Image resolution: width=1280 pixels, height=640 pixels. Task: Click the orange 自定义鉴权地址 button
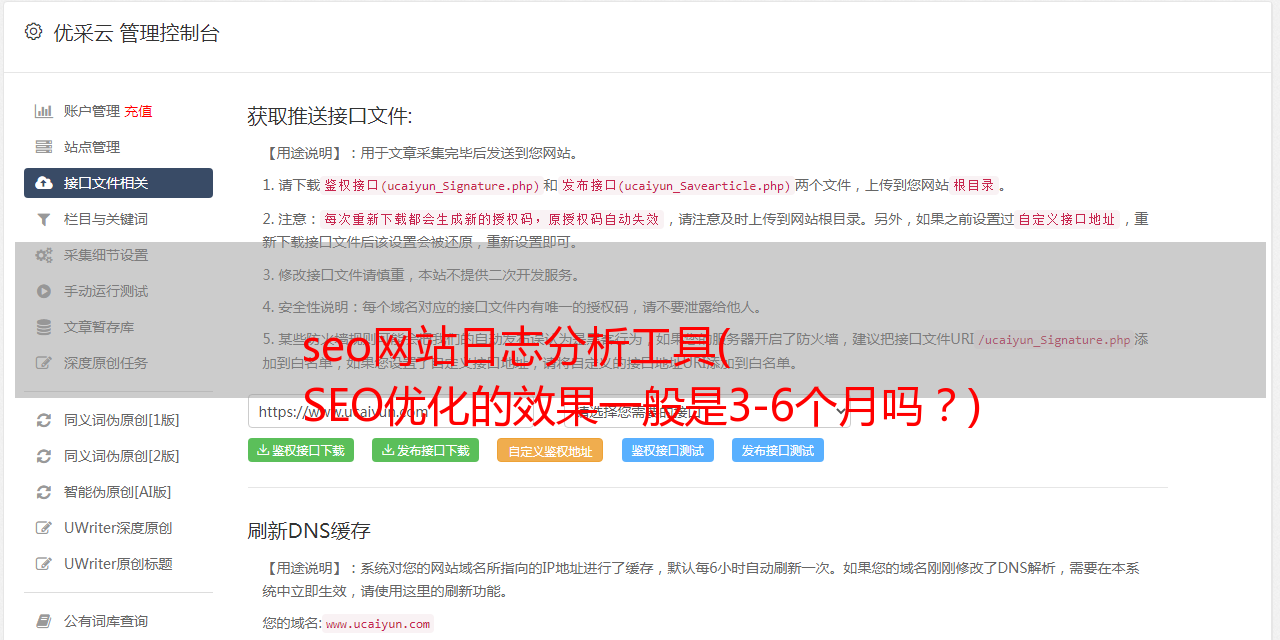550,450
